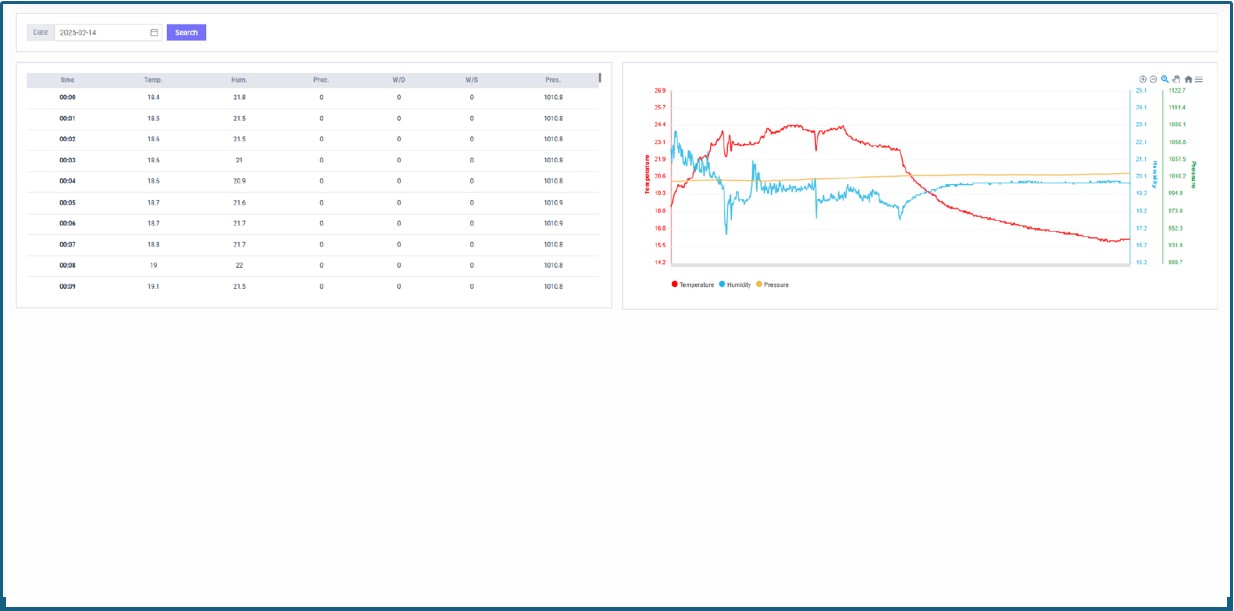Click the chart zoom-in icon

point(1142,79)
